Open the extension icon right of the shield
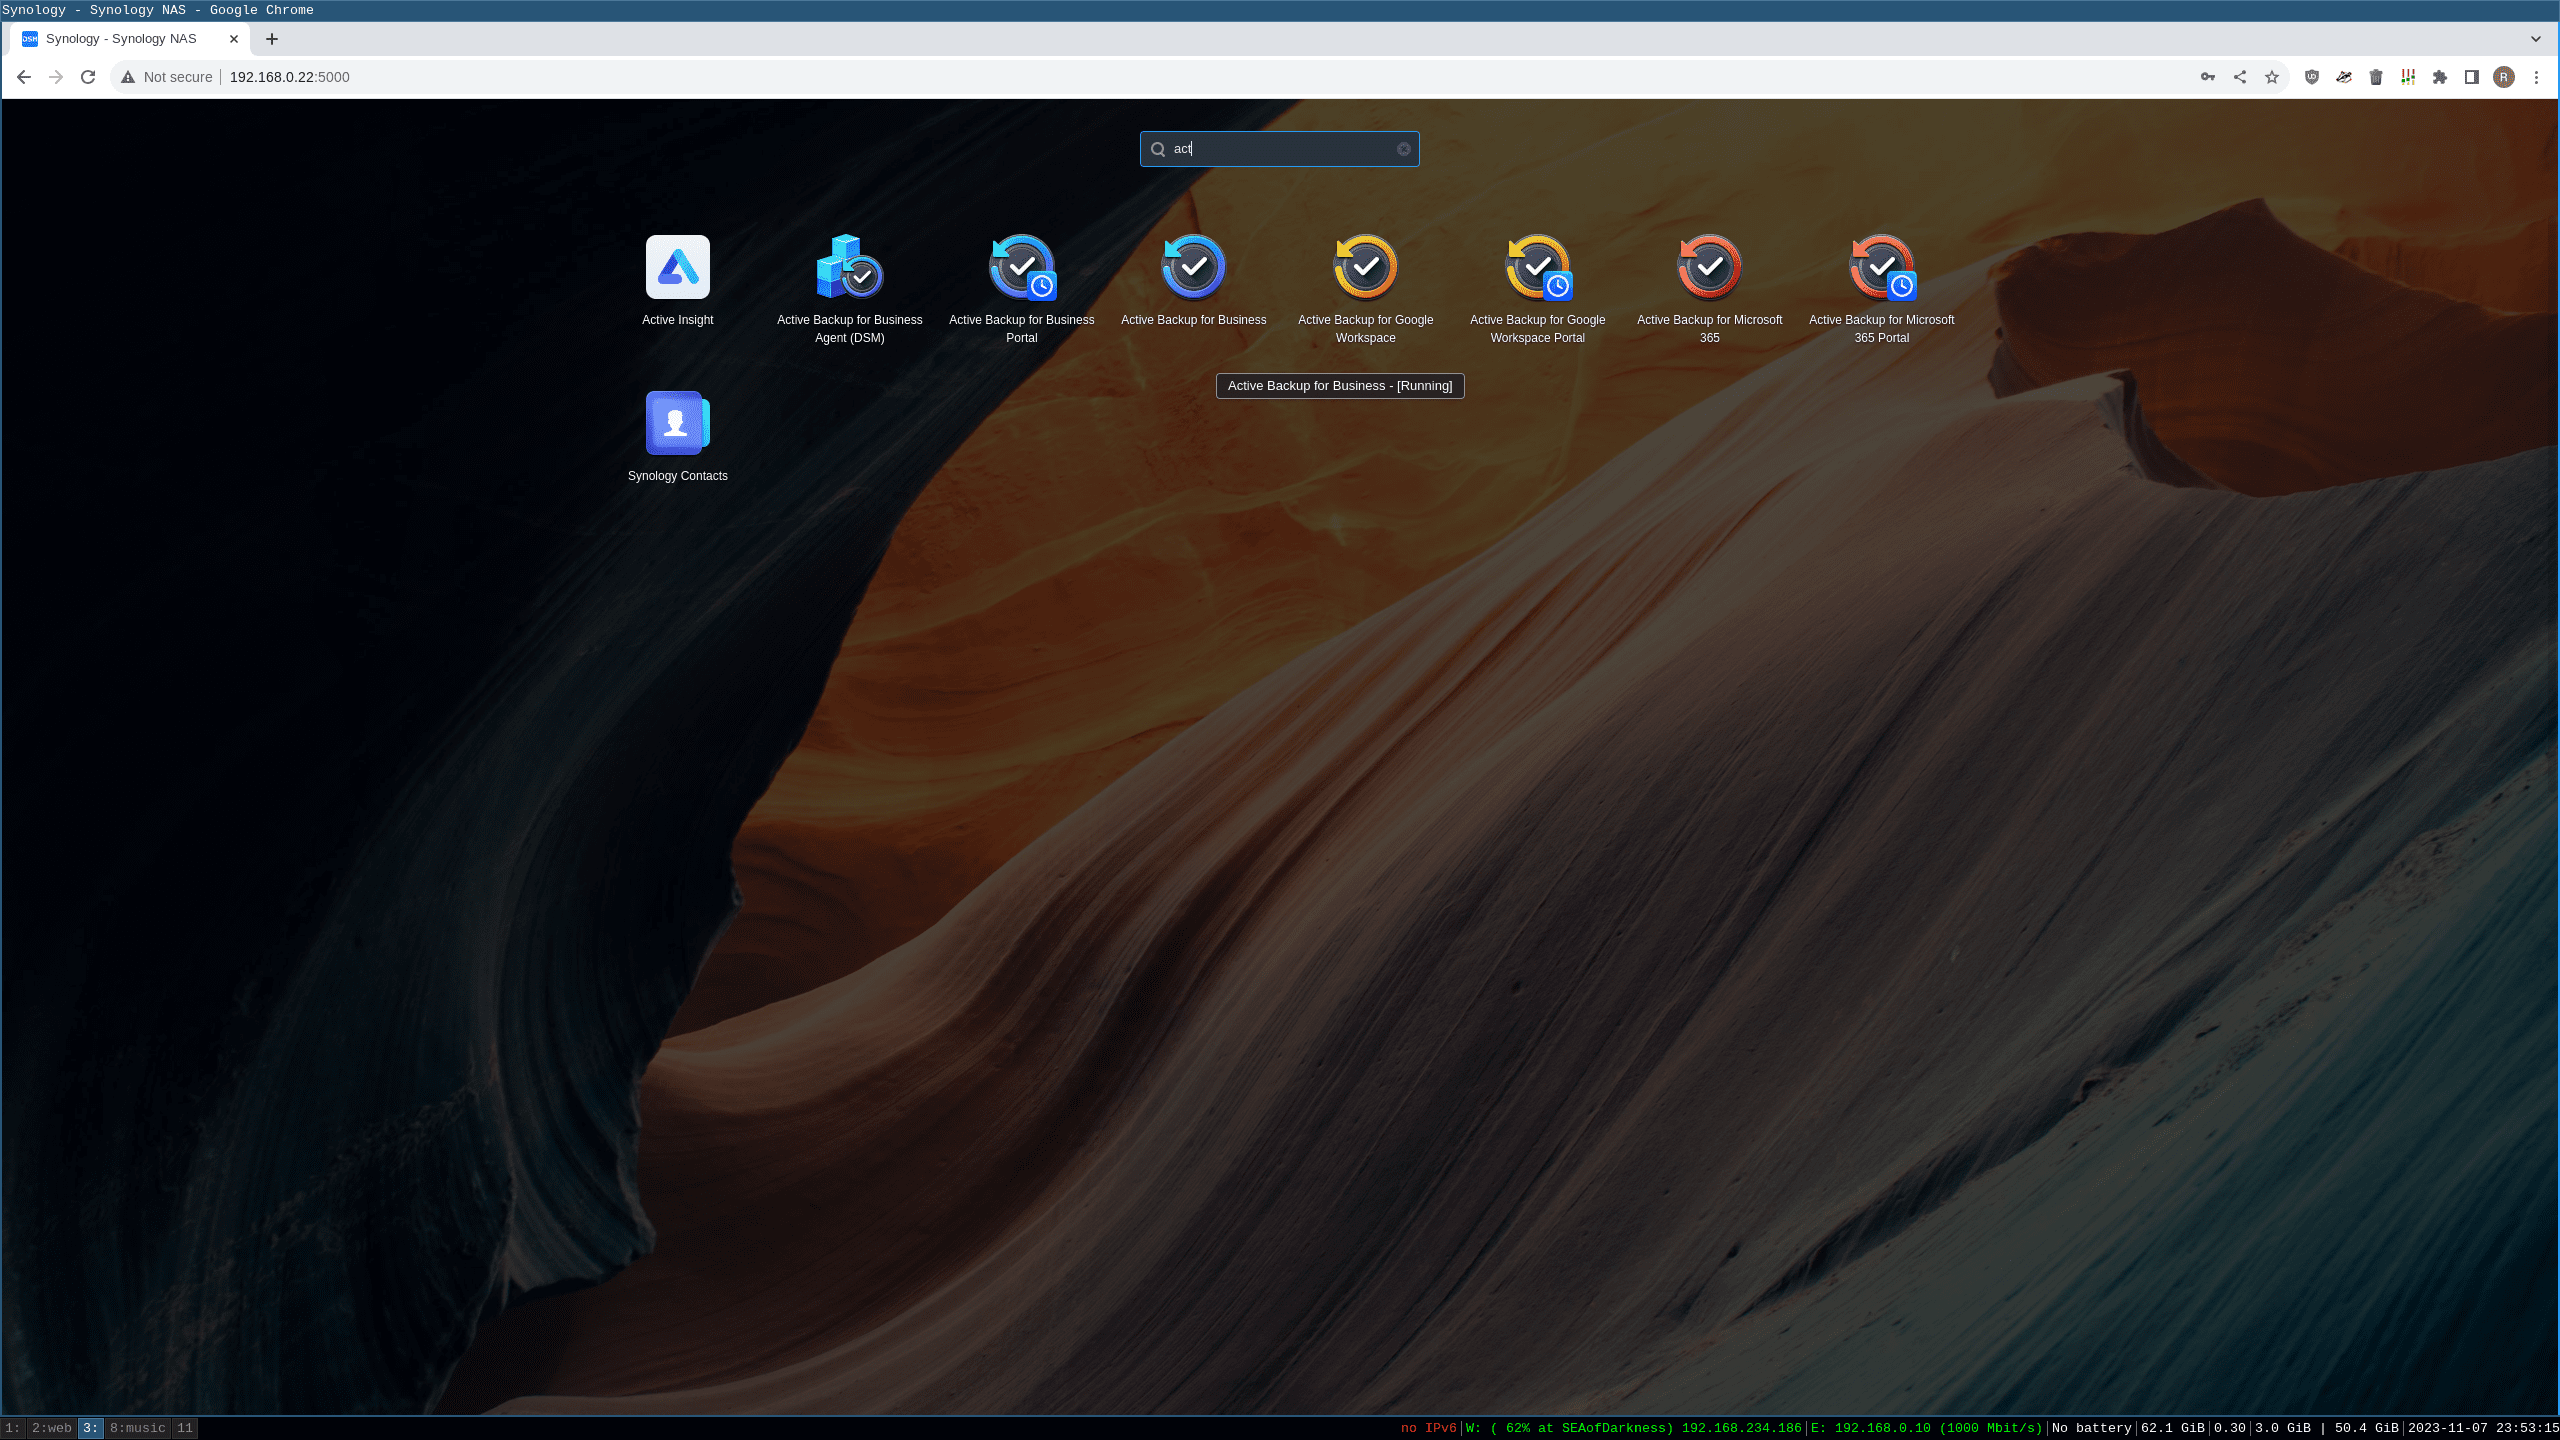Image resolution: width=2560 pixels, height=1440 pixels. [2344, 77]
